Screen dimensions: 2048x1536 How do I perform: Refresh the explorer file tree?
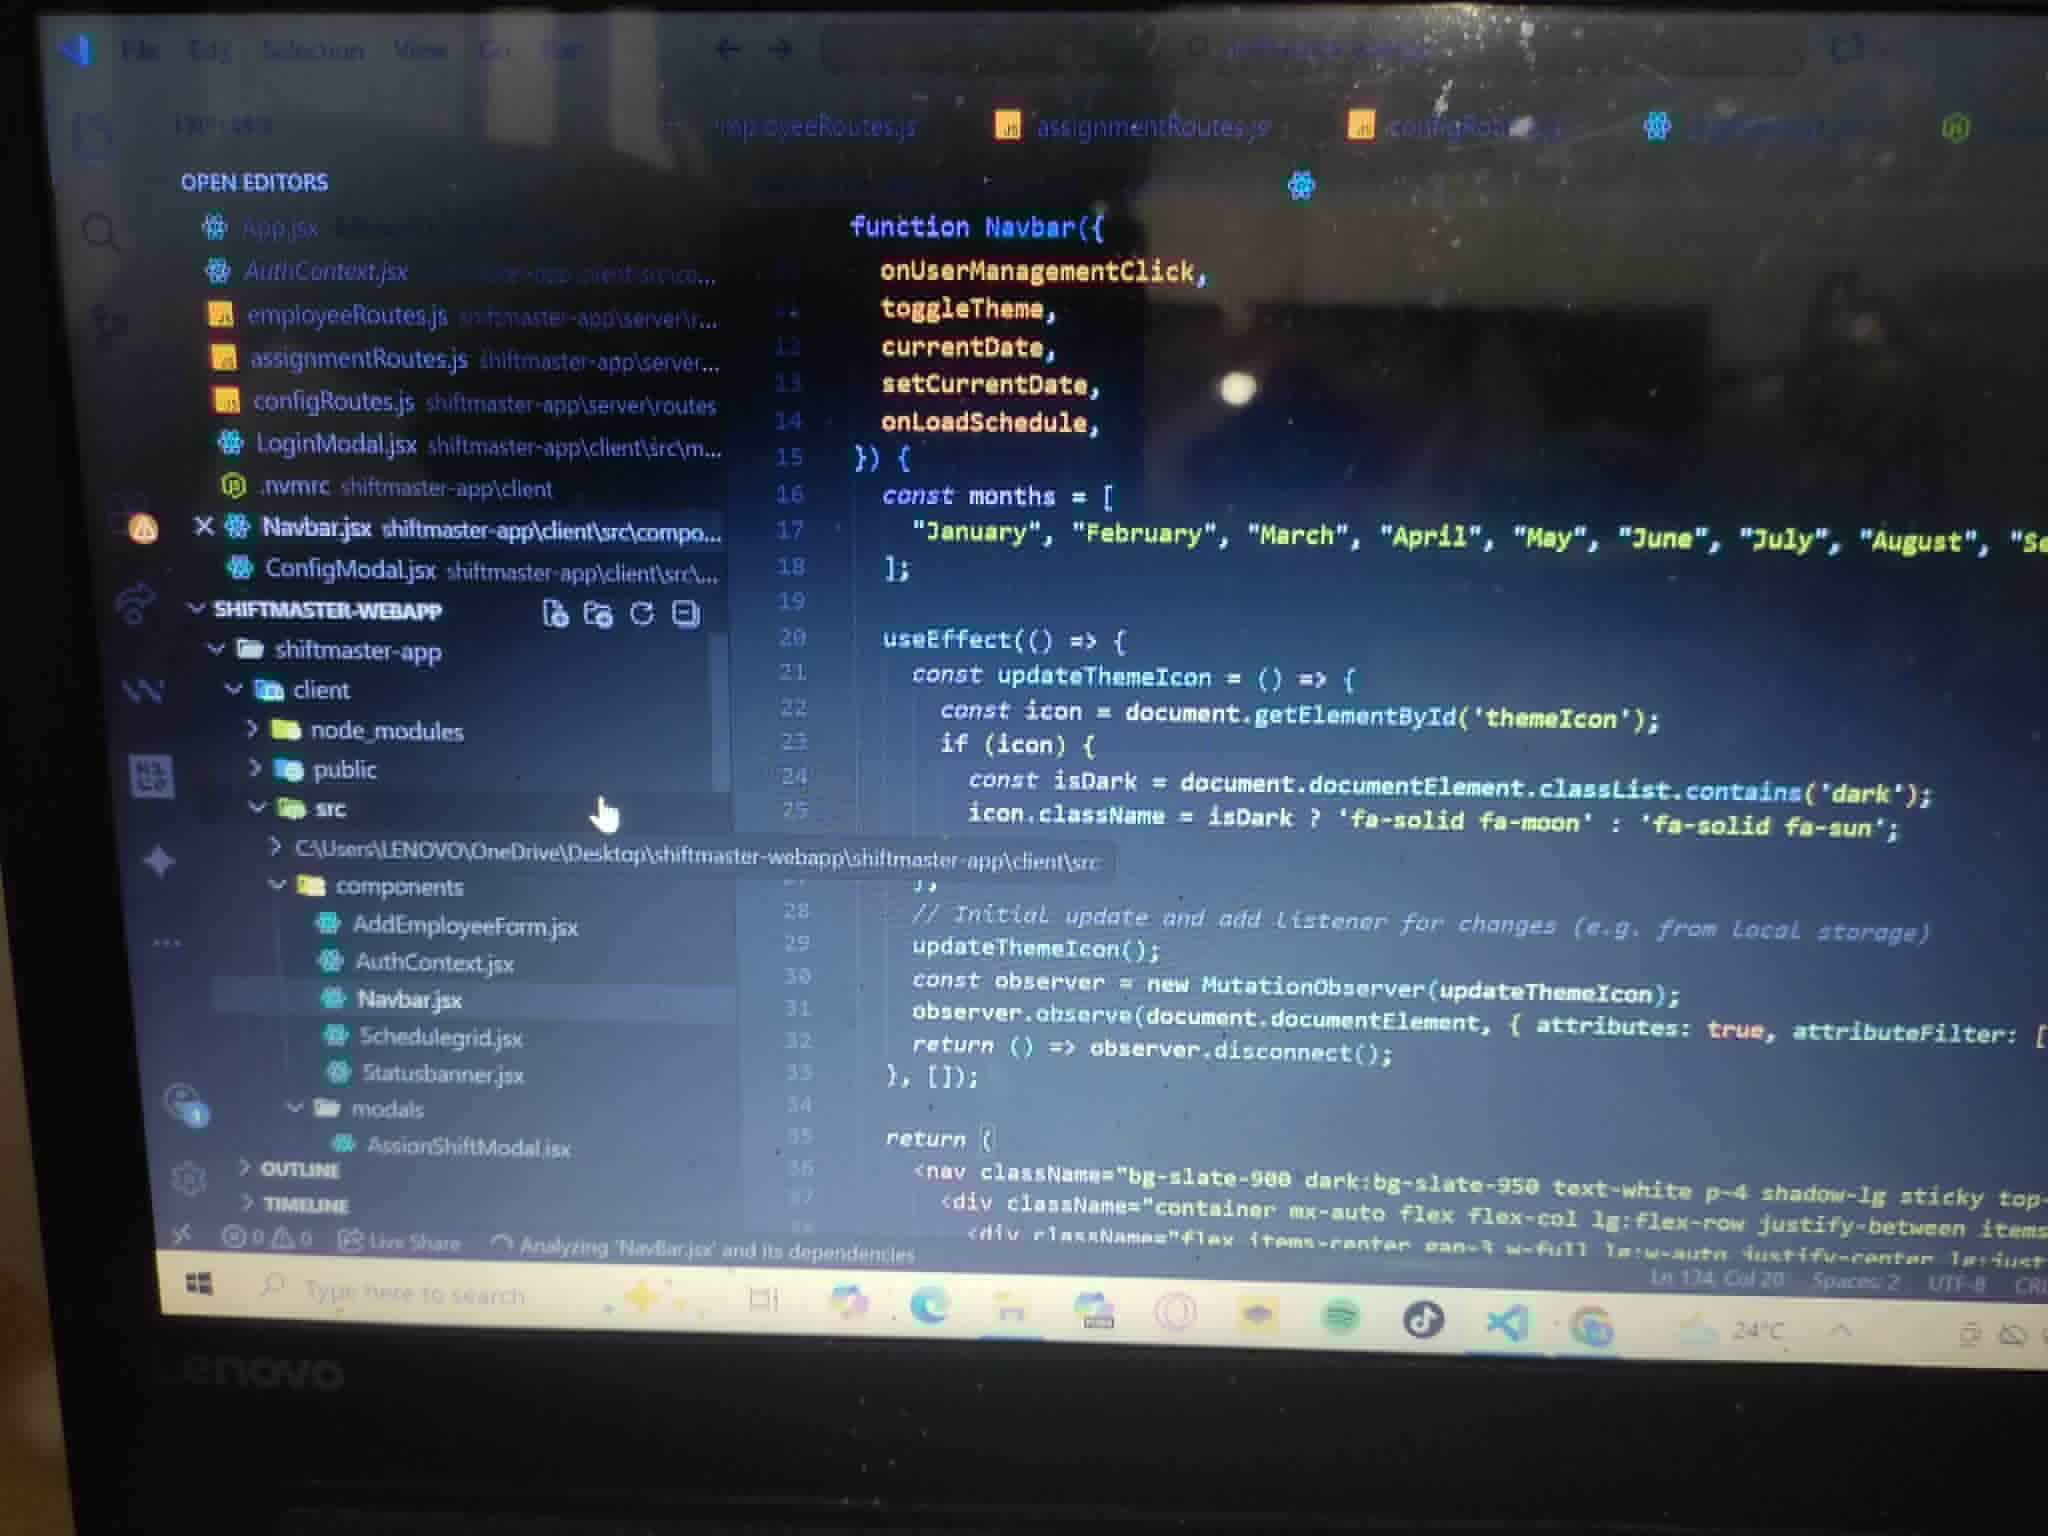[642, 613]
